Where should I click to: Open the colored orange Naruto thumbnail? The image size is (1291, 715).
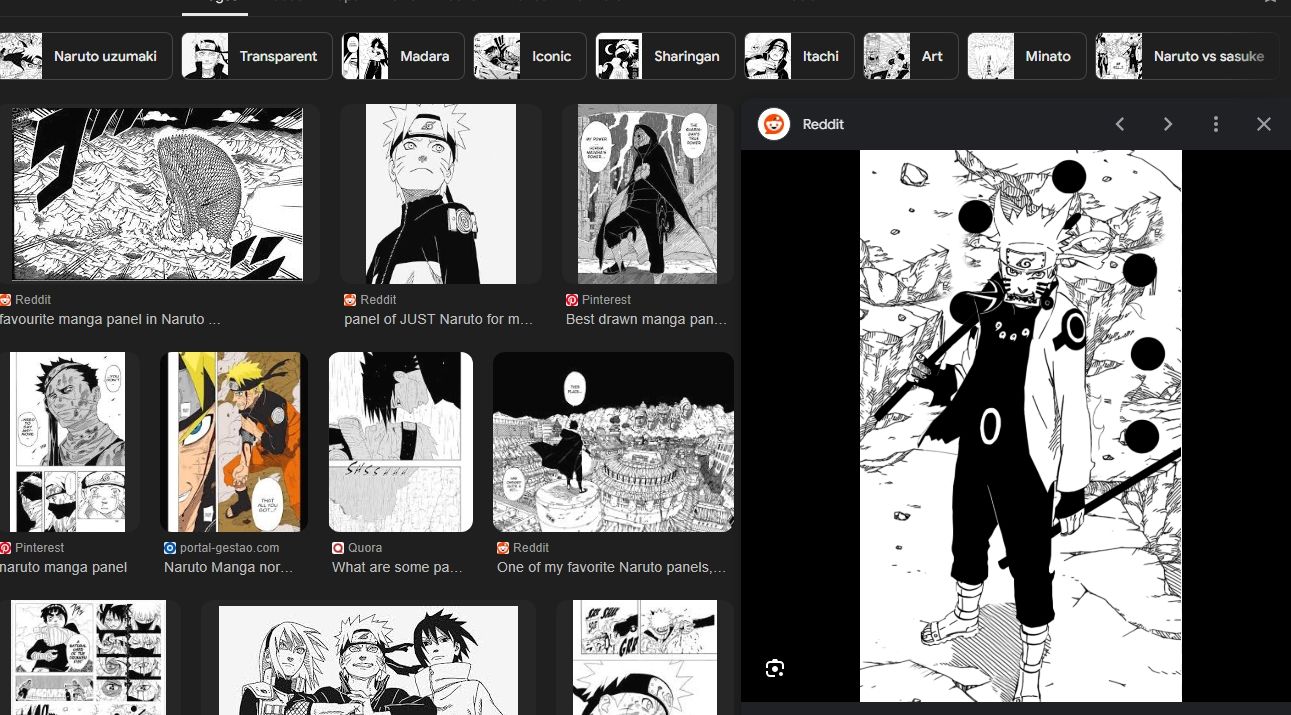click(234, 442)
